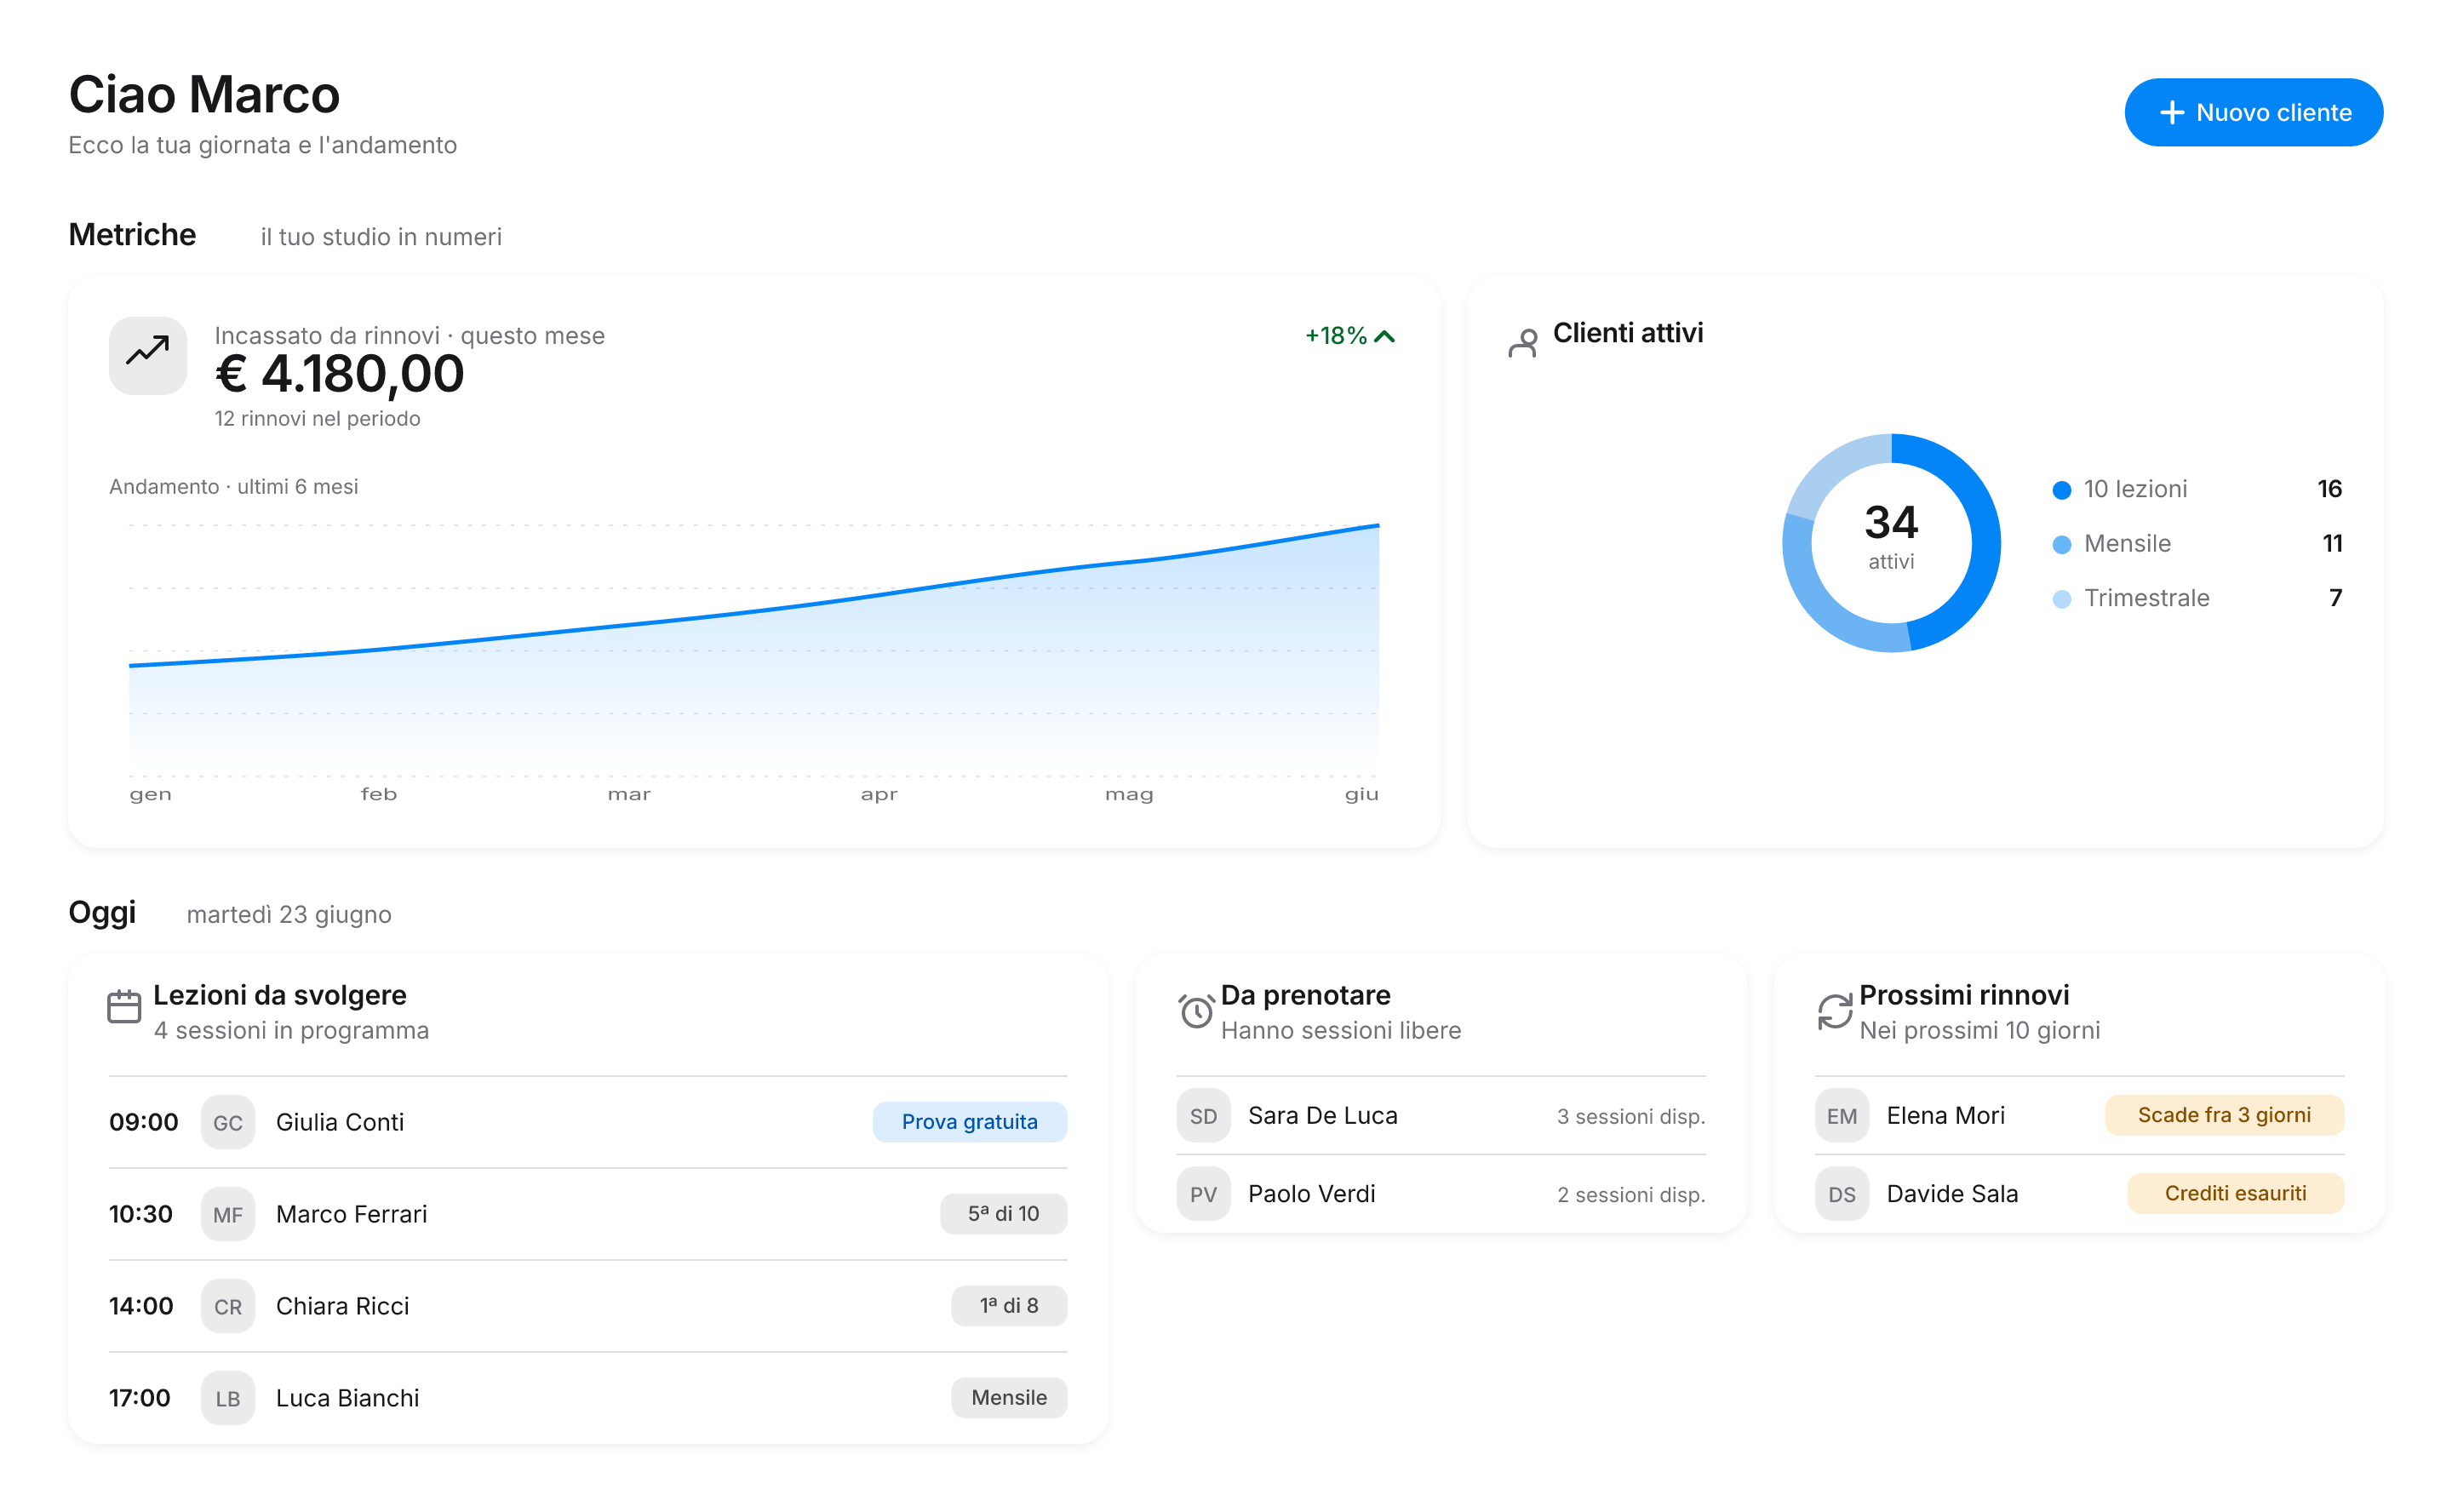Click the Lezioni da svolgere heading

[279, 995]
